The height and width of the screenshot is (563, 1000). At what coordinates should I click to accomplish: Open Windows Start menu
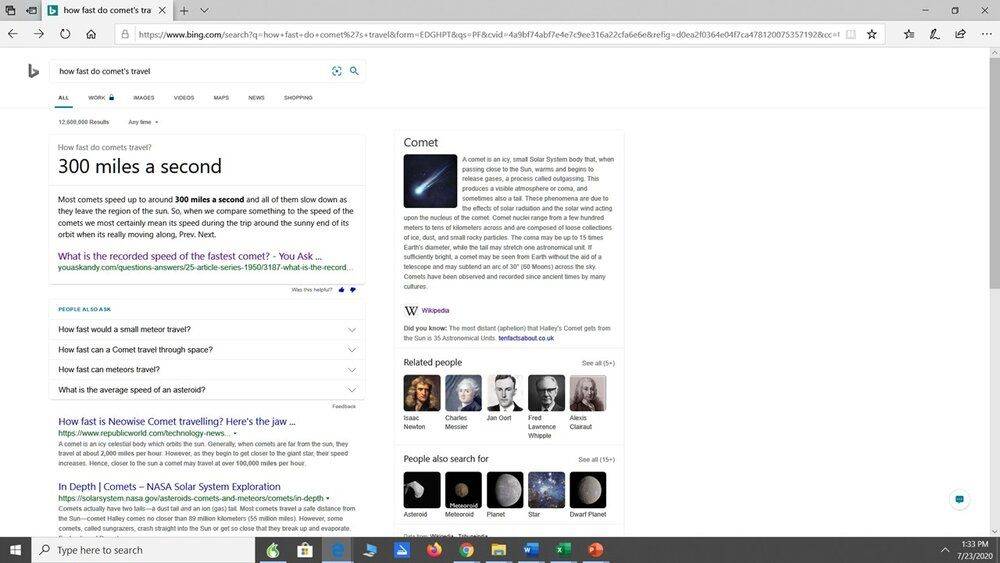pos(16,550)
